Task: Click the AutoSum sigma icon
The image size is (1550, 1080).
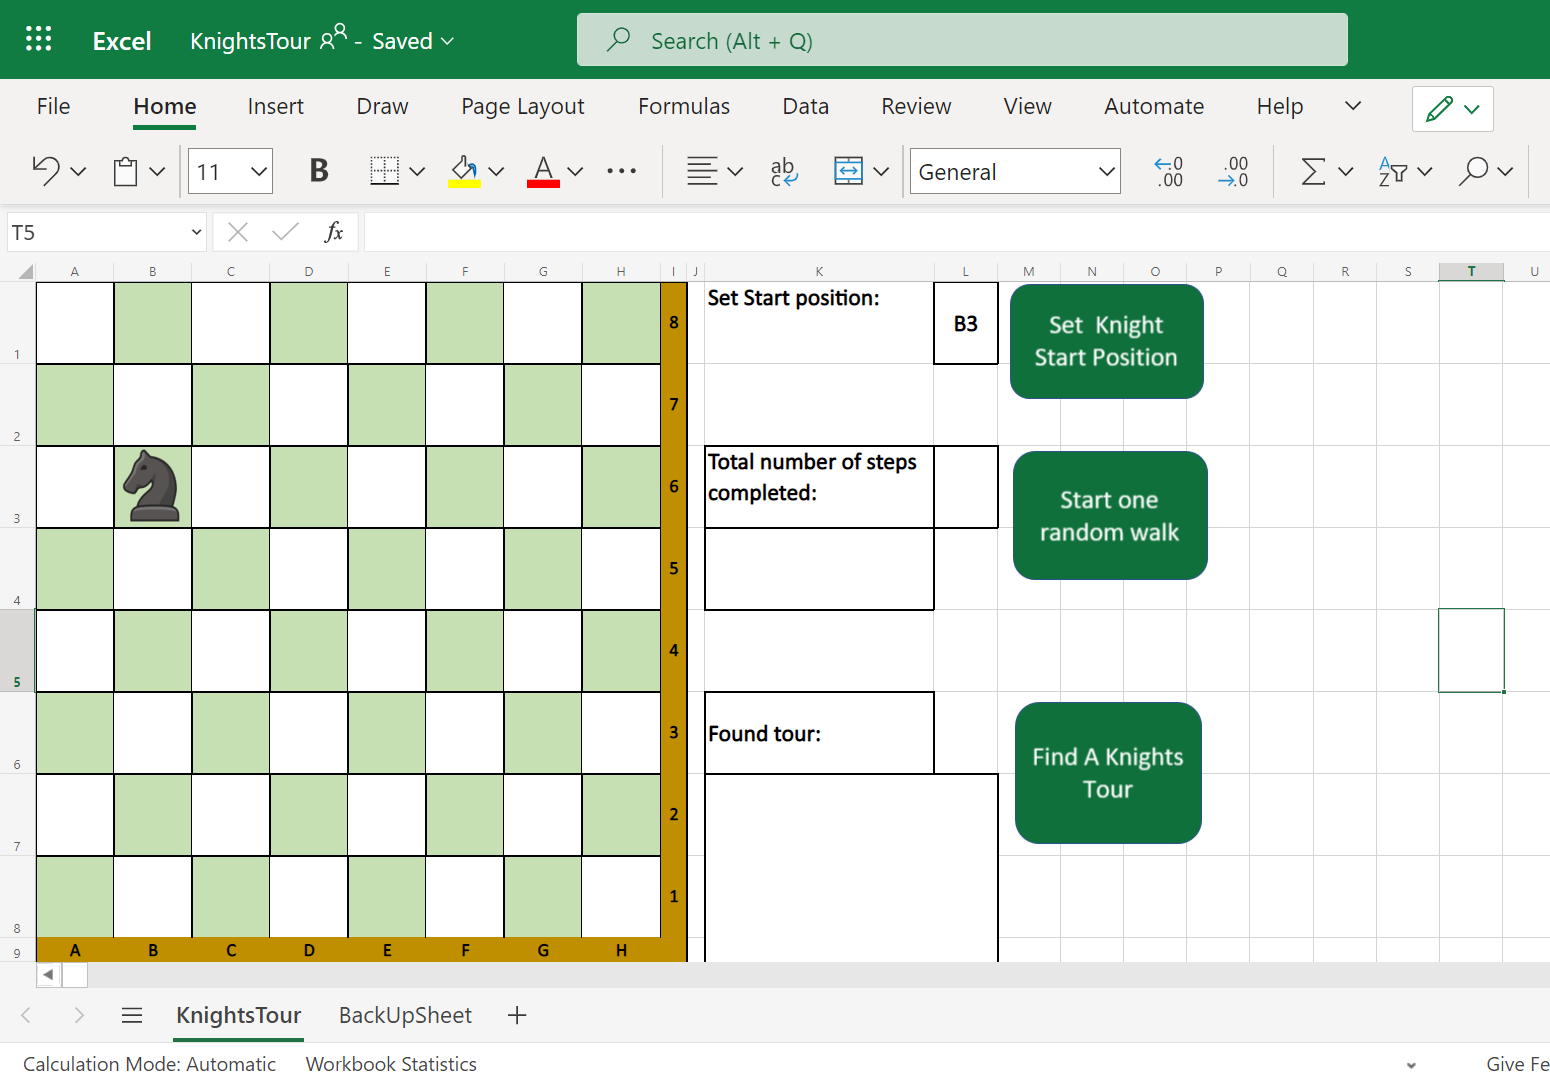Action: click(1313, 171)
